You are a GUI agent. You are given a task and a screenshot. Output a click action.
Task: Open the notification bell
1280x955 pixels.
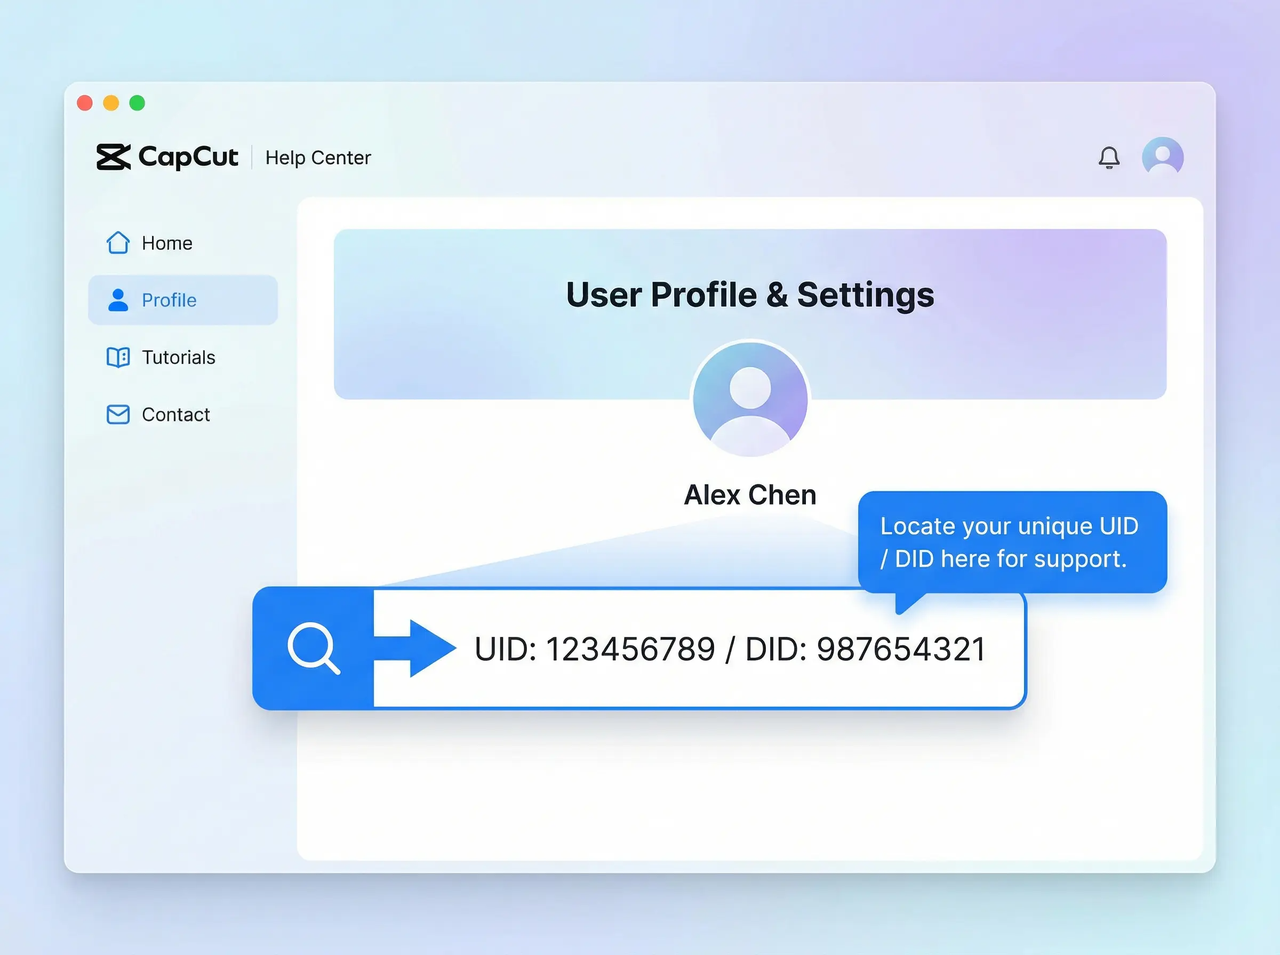coord(1109,157)
